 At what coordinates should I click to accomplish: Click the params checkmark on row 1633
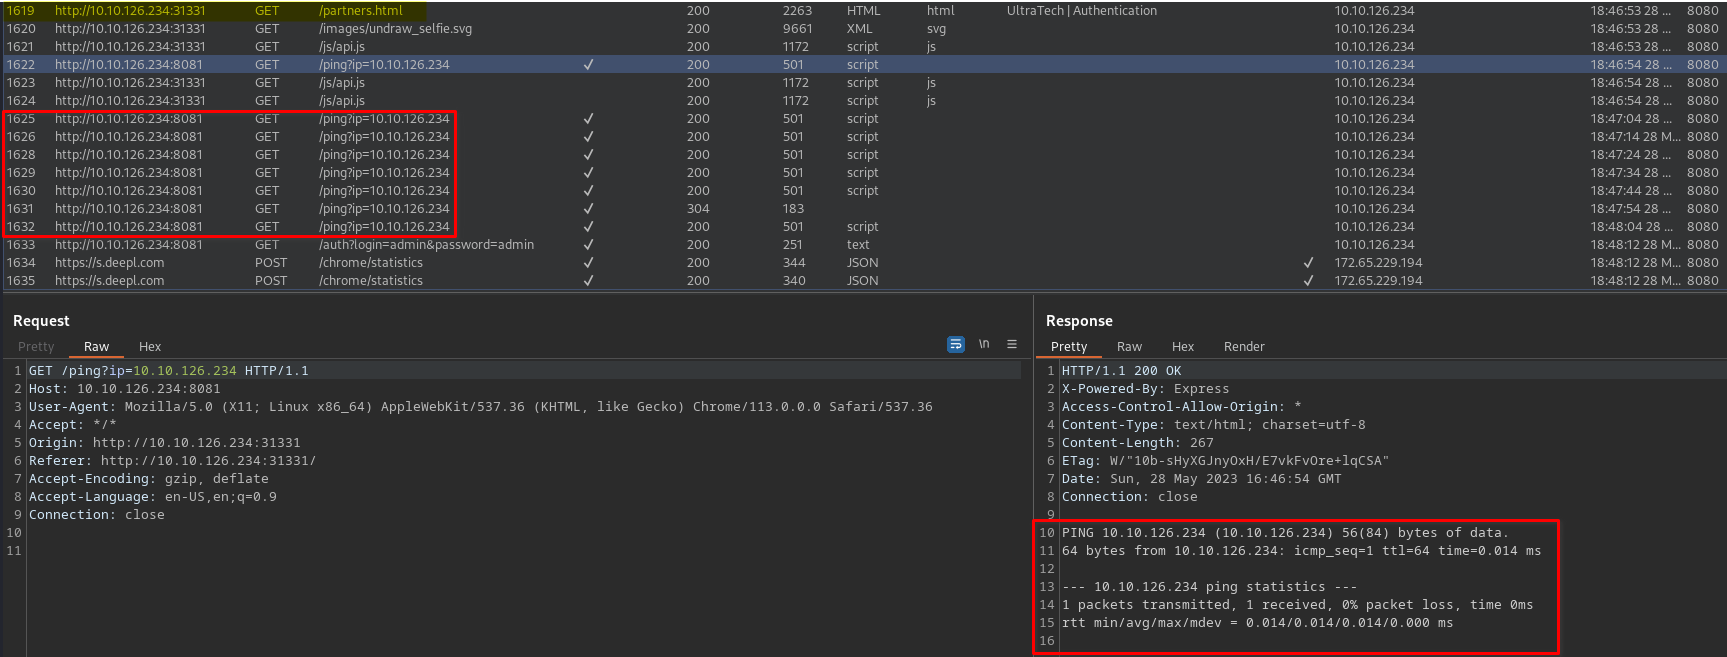[588, 245]
